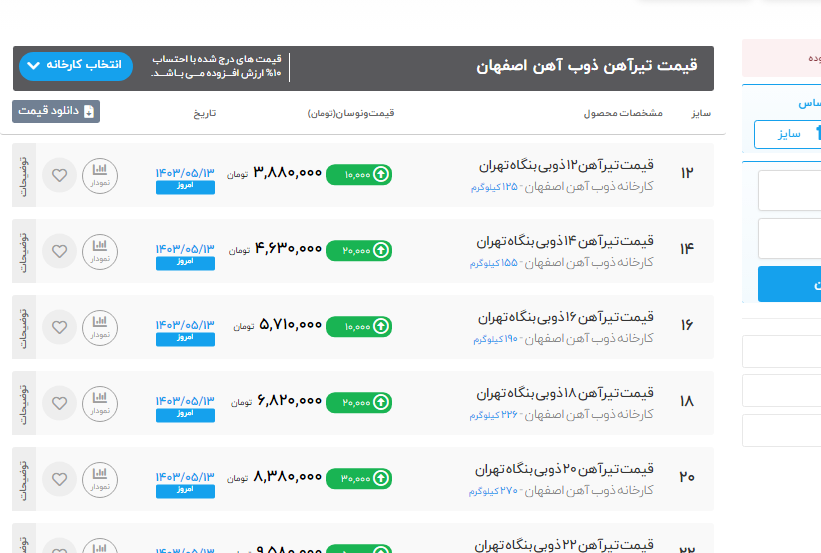Click the green 10,000 up-arrow badge in size 12 row
This screenshot has height=553, width=821.
(x=359, y=174)
